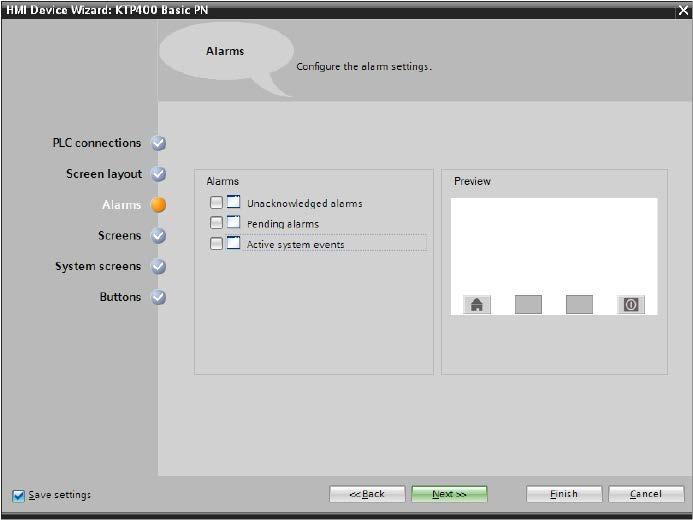Screen dimensions: 693x520
Task: Enable the Active system events checkbox
Action: 216,243
